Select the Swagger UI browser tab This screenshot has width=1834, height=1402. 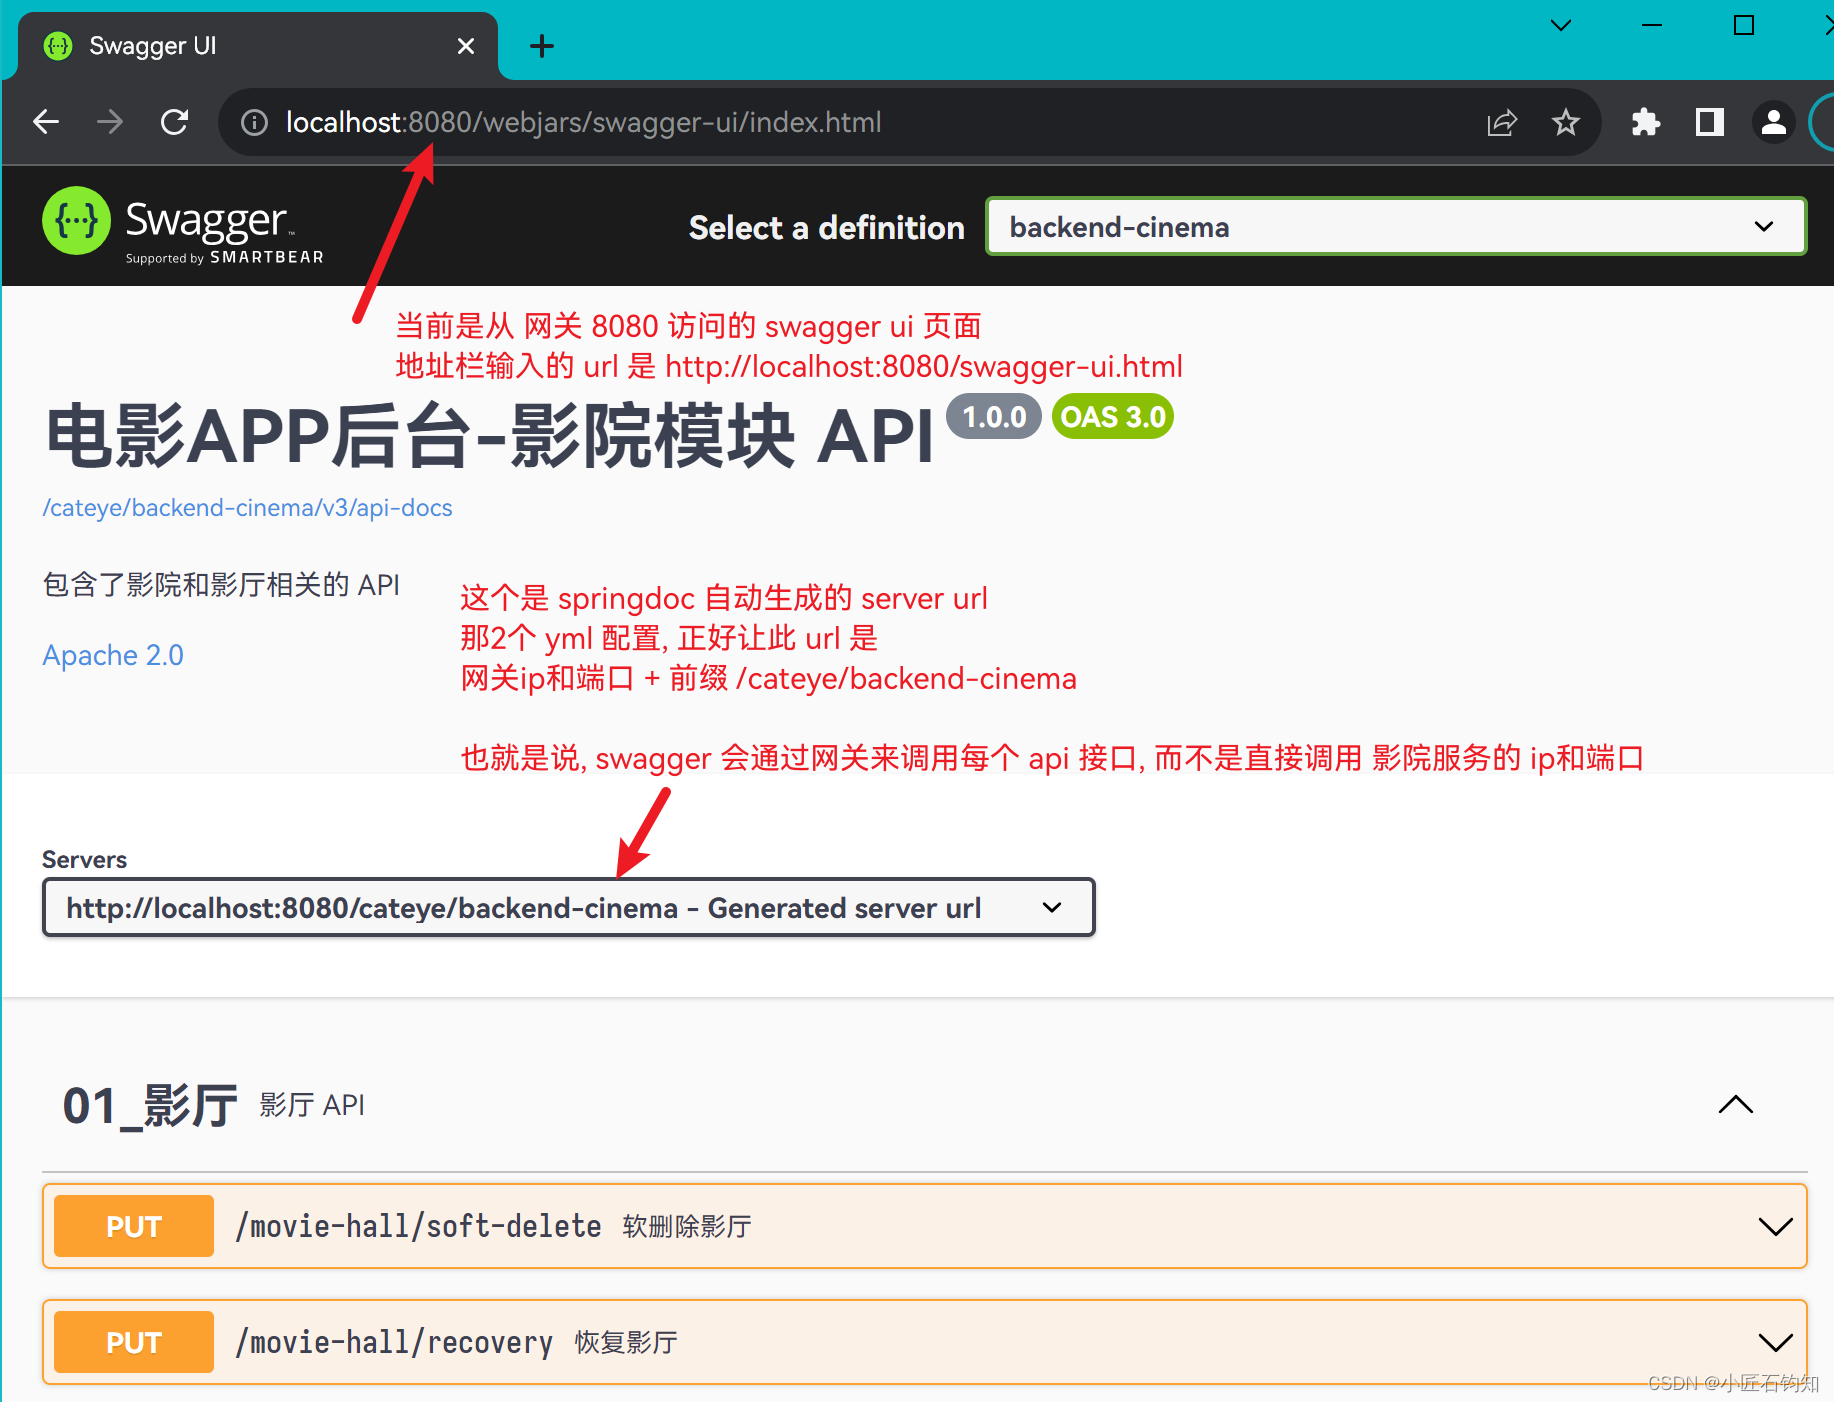[x=258, y=46]
